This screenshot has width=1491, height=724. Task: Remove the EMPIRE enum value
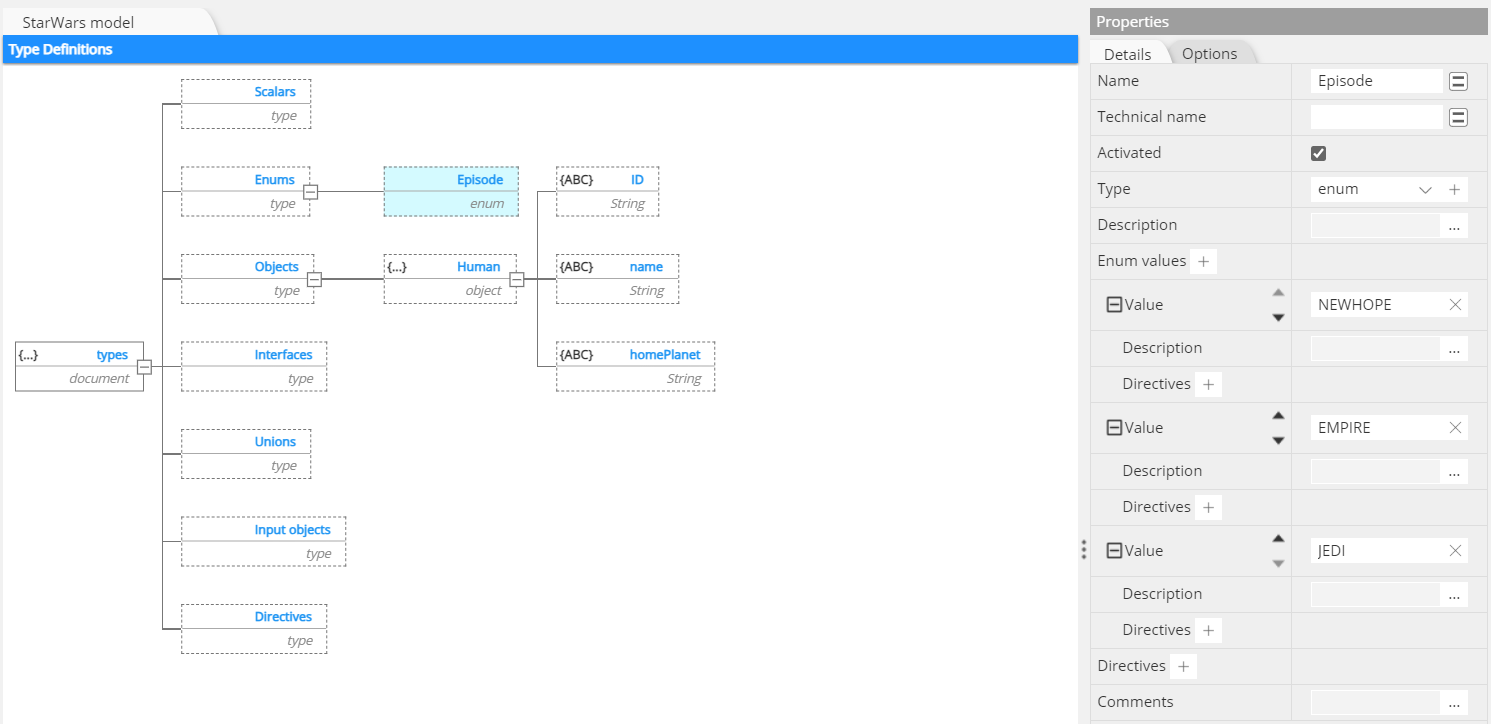coord(1455,427)
